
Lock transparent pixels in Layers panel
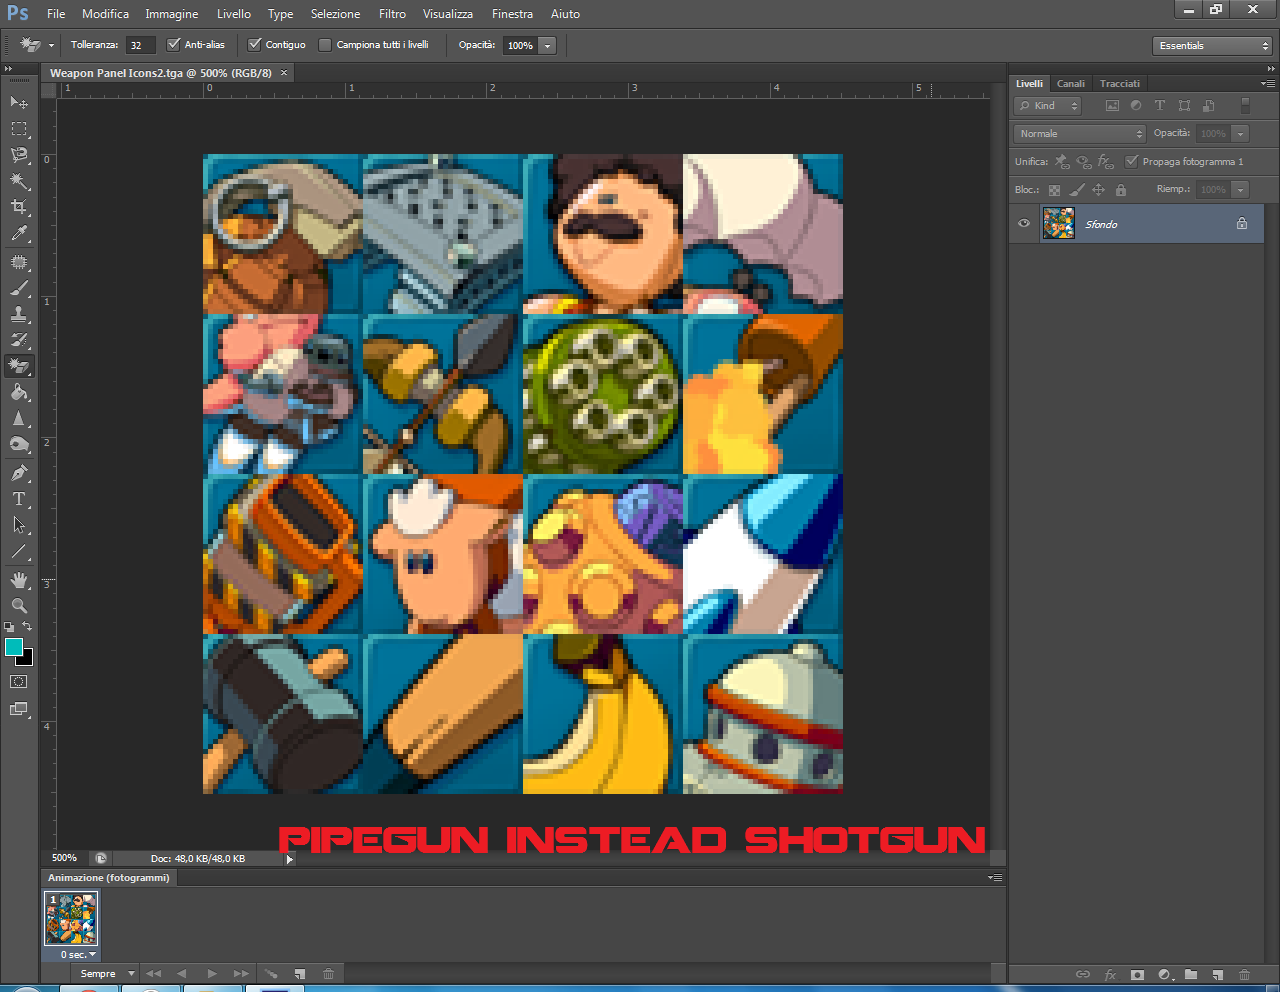pyautogui.click(x=1054, y=190)
